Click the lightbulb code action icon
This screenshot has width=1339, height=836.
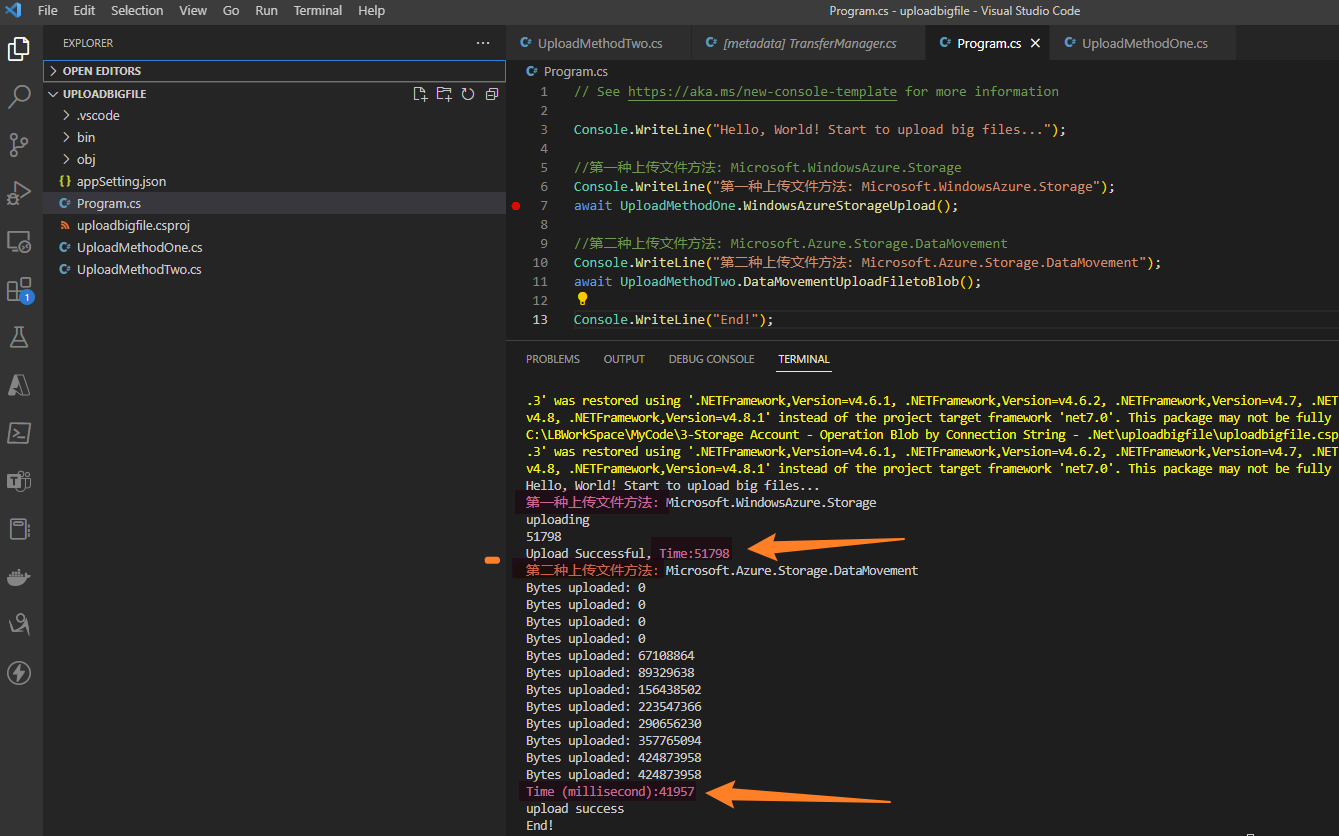[582, 299]
